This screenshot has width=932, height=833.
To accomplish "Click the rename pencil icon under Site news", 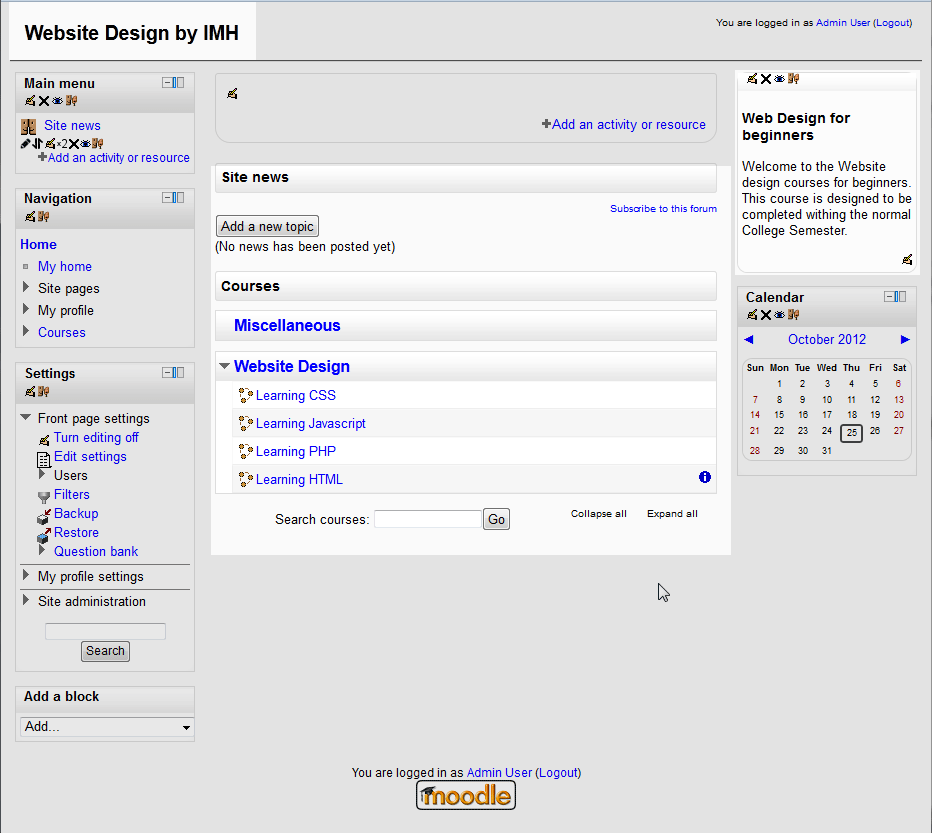I will [25, 144].
